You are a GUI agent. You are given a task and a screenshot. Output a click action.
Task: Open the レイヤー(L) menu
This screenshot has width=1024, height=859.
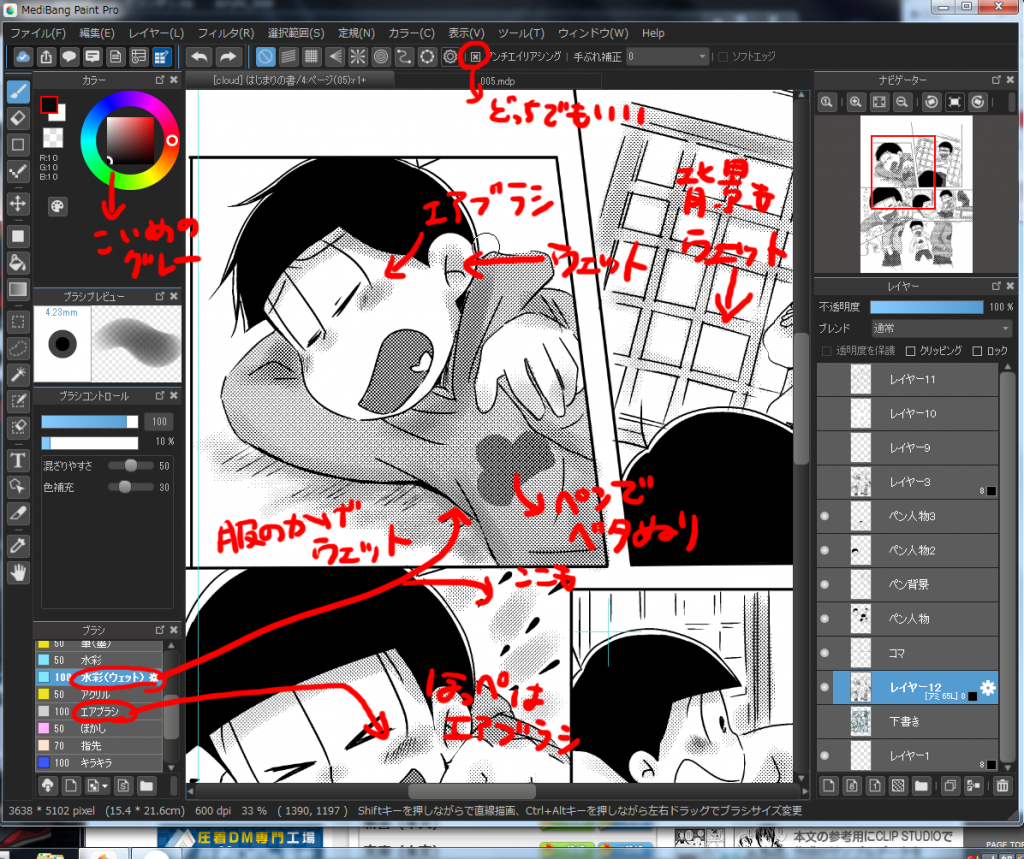155,33
